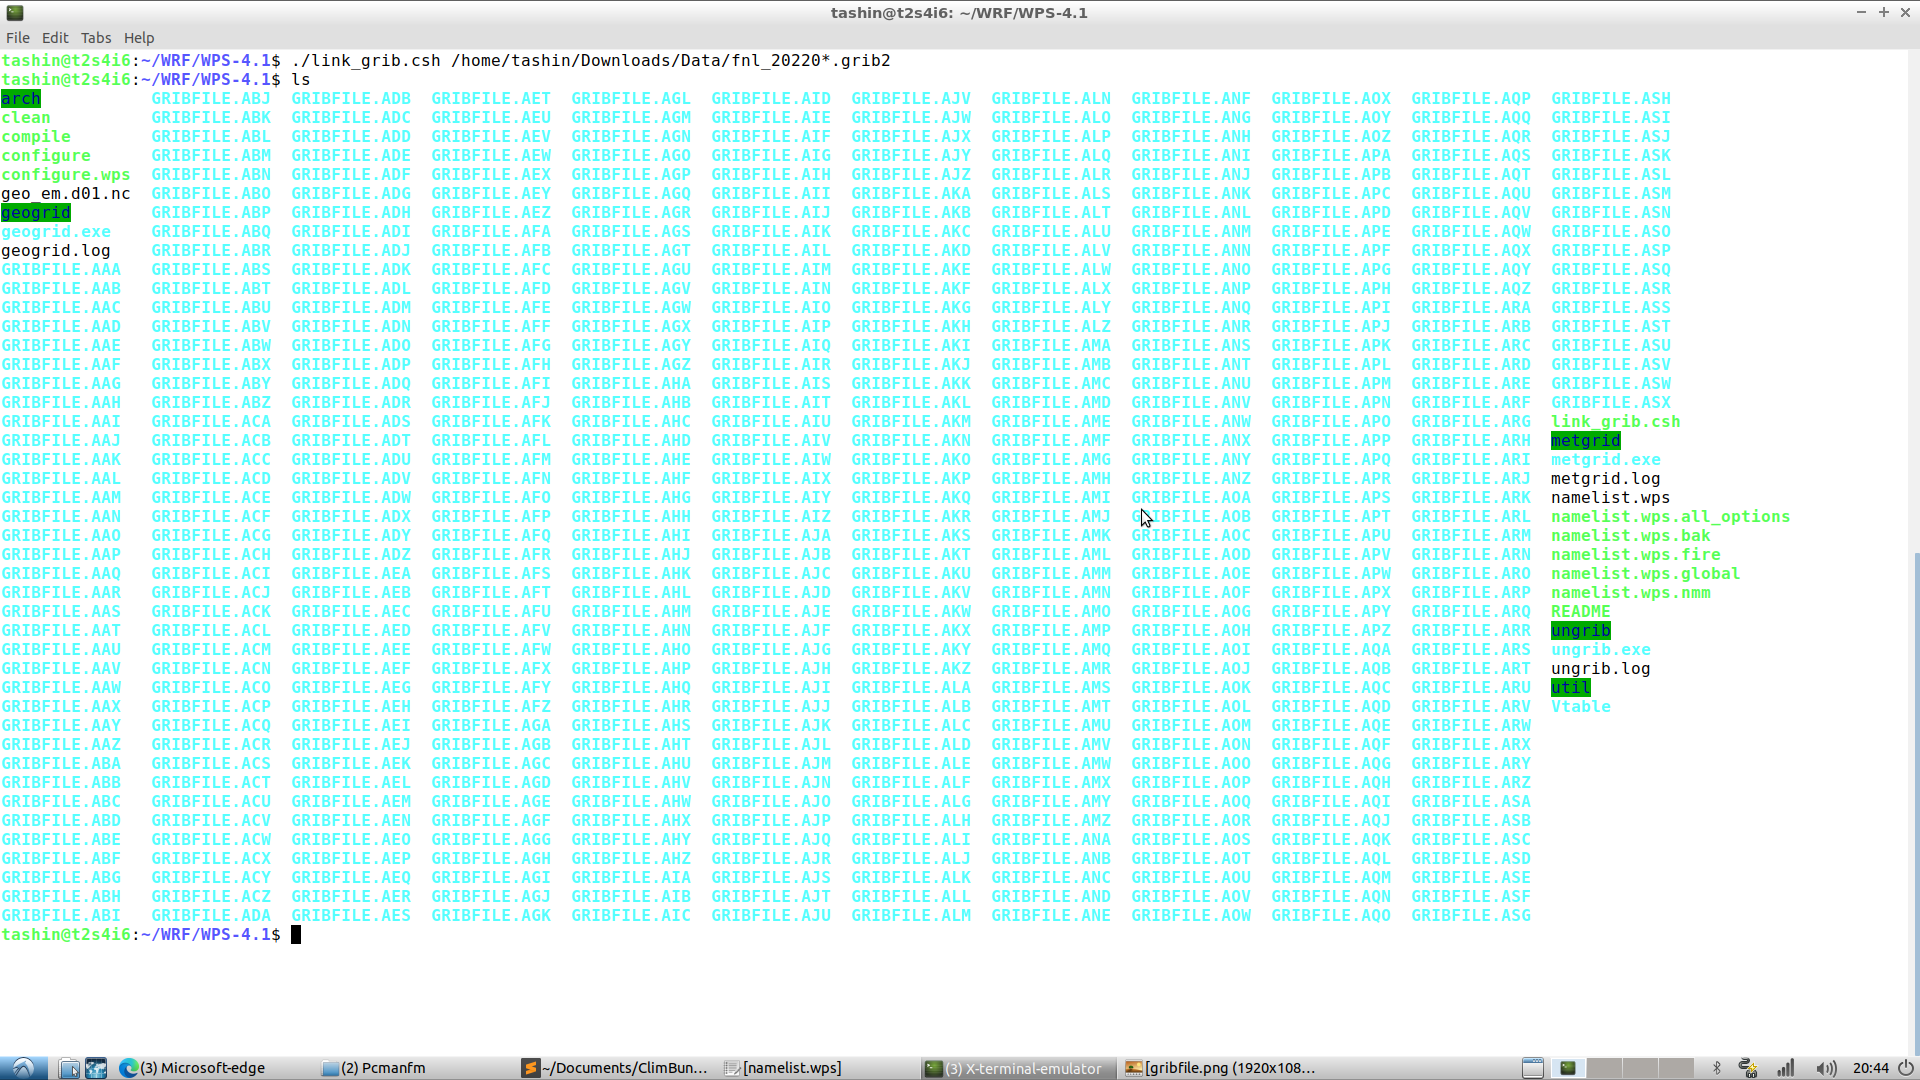Click the 'GRIBFILE.AAA' entry
This screenshot has height=1080, width=1920.
pos(61,269)
